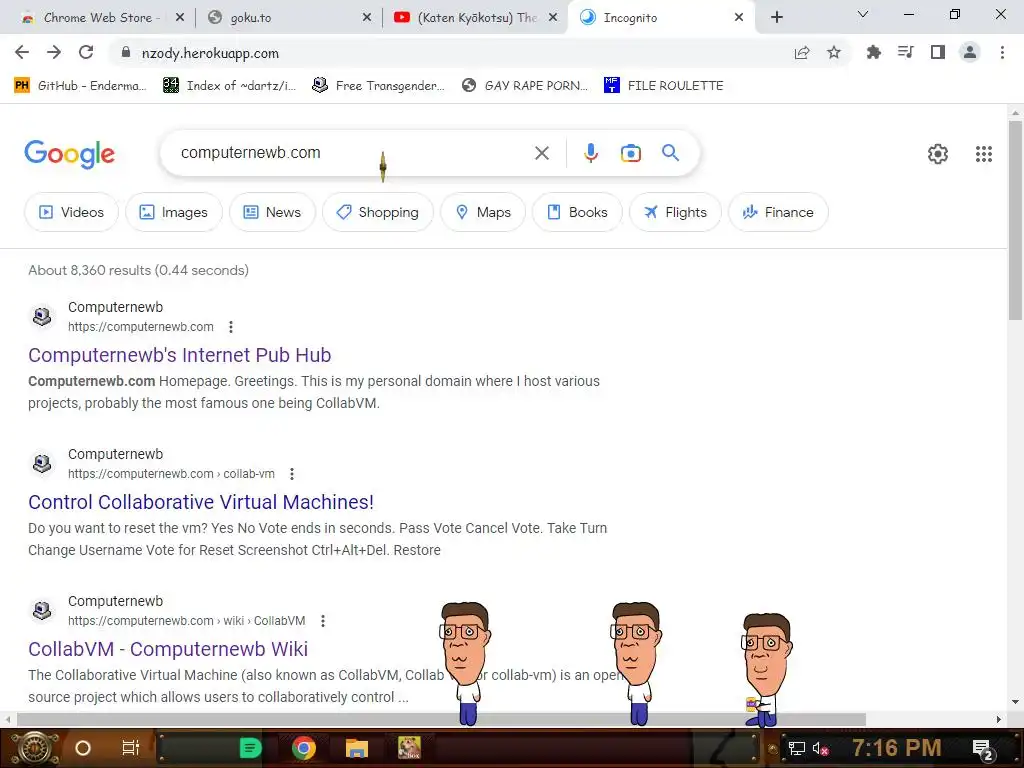Filter results by News
Image resolution: width=1024 pixels, height=768 pixels.
[x=272, y=212]
